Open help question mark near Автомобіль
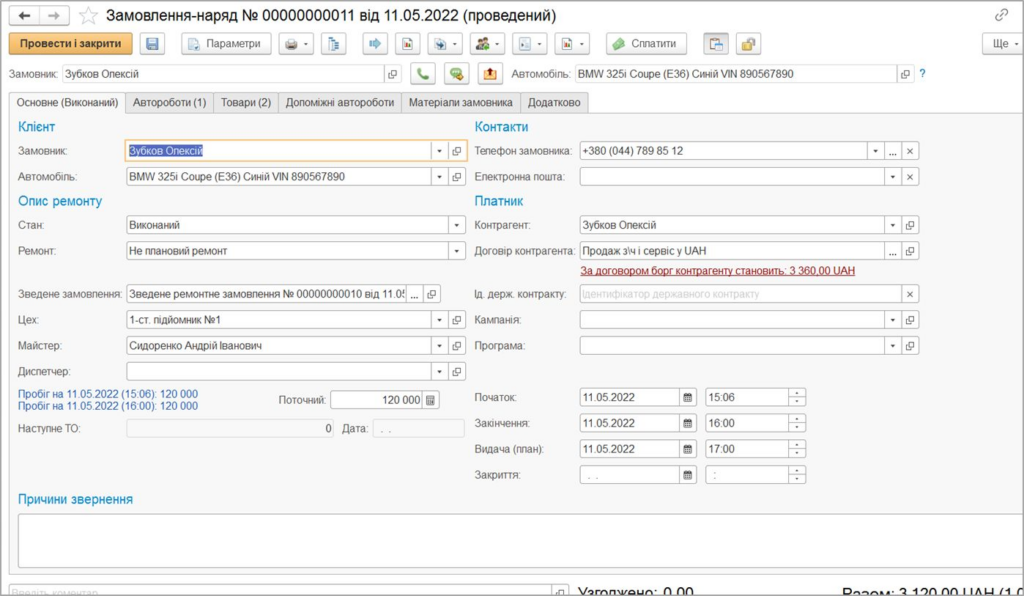 coord(922,74)
